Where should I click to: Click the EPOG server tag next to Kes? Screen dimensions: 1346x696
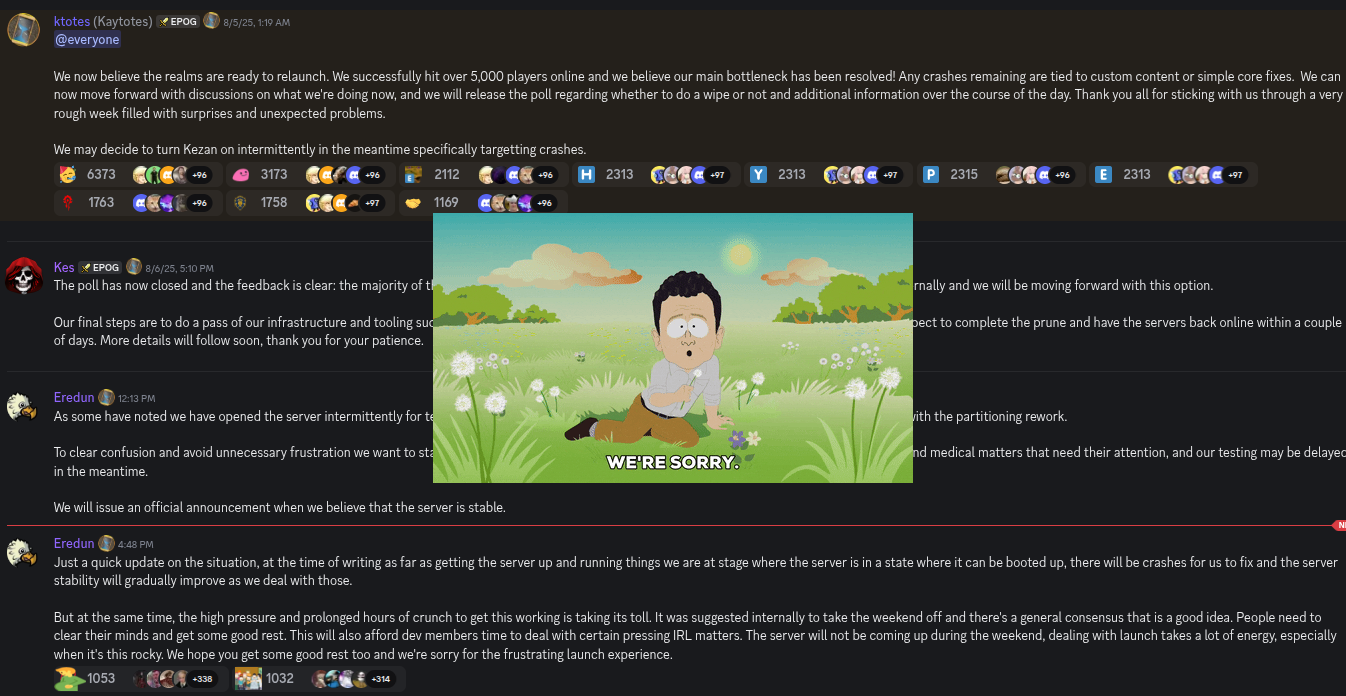click(100, 267)
